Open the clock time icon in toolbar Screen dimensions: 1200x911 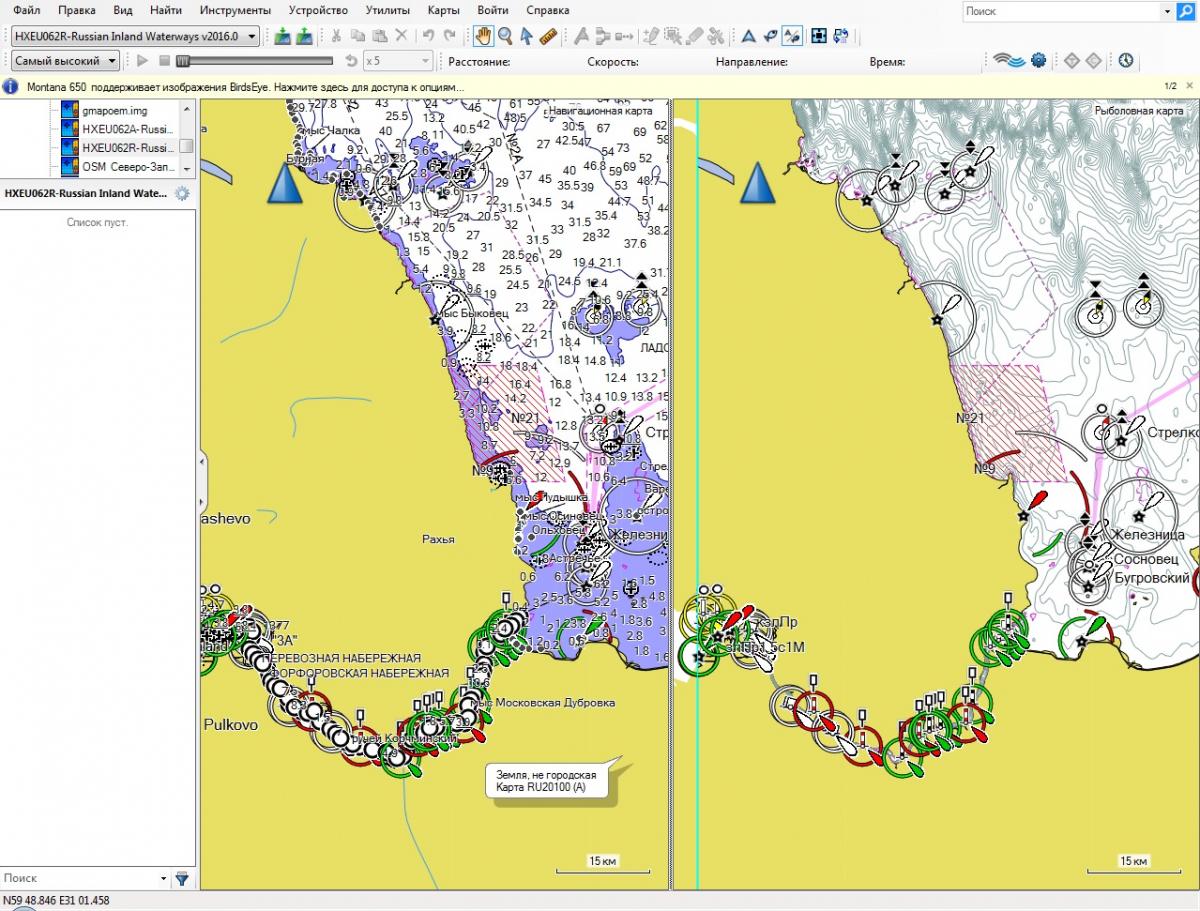[1126, 61]
